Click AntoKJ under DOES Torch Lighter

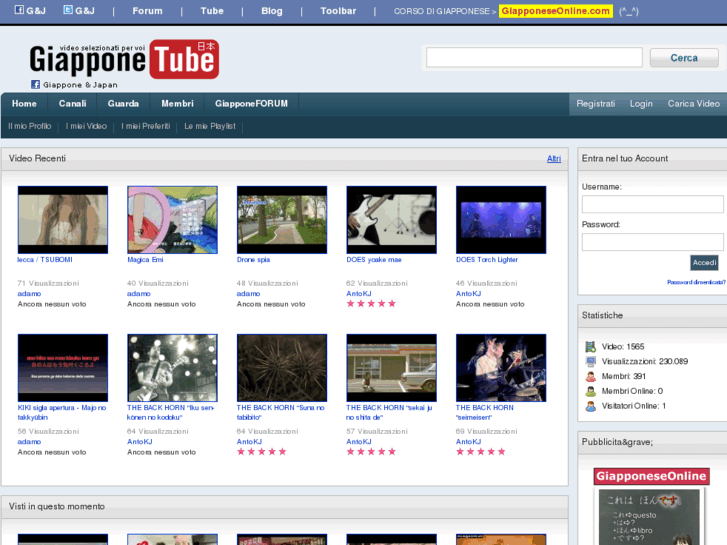pyautogui.click(x=468, y=294)
